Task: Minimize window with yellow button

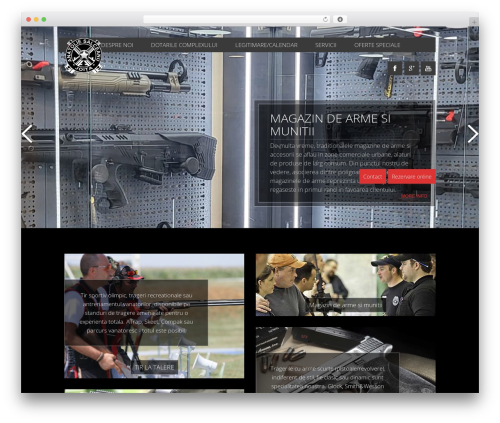Action: (36, 20)
